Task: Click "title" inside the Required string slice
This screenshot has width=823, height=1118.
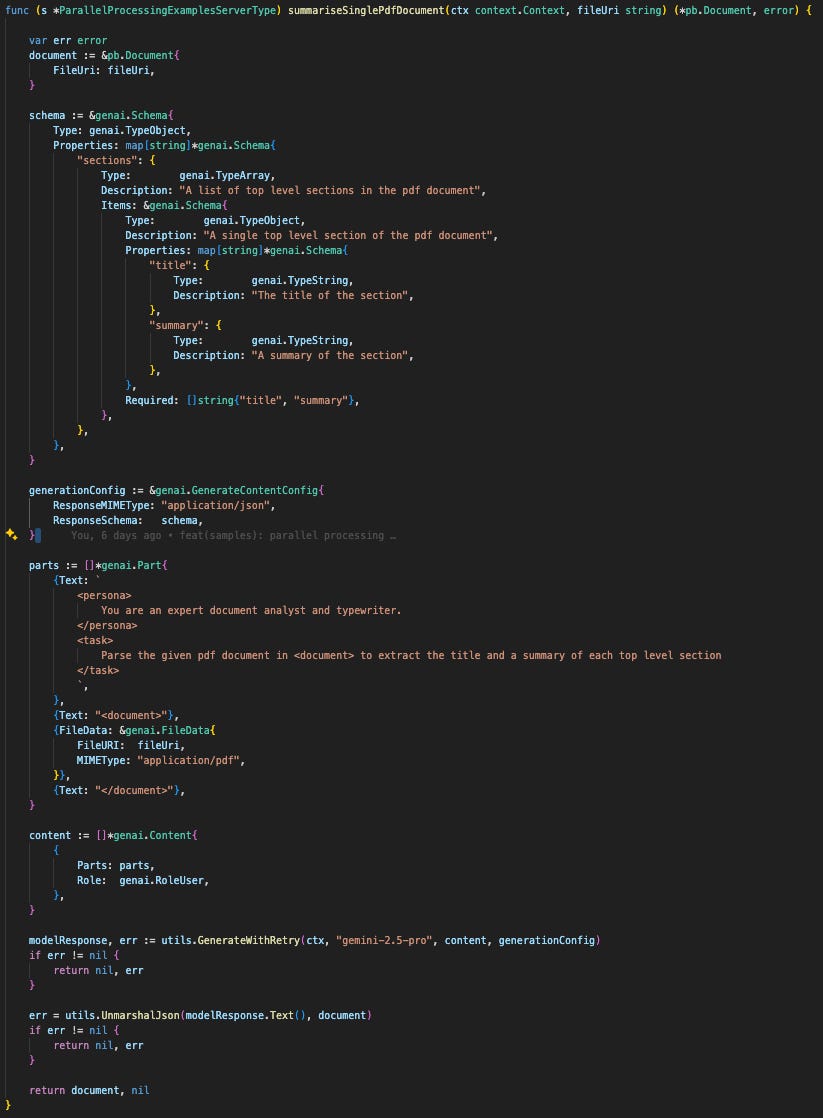Action: pyautogui.click(x=260, y=401)
